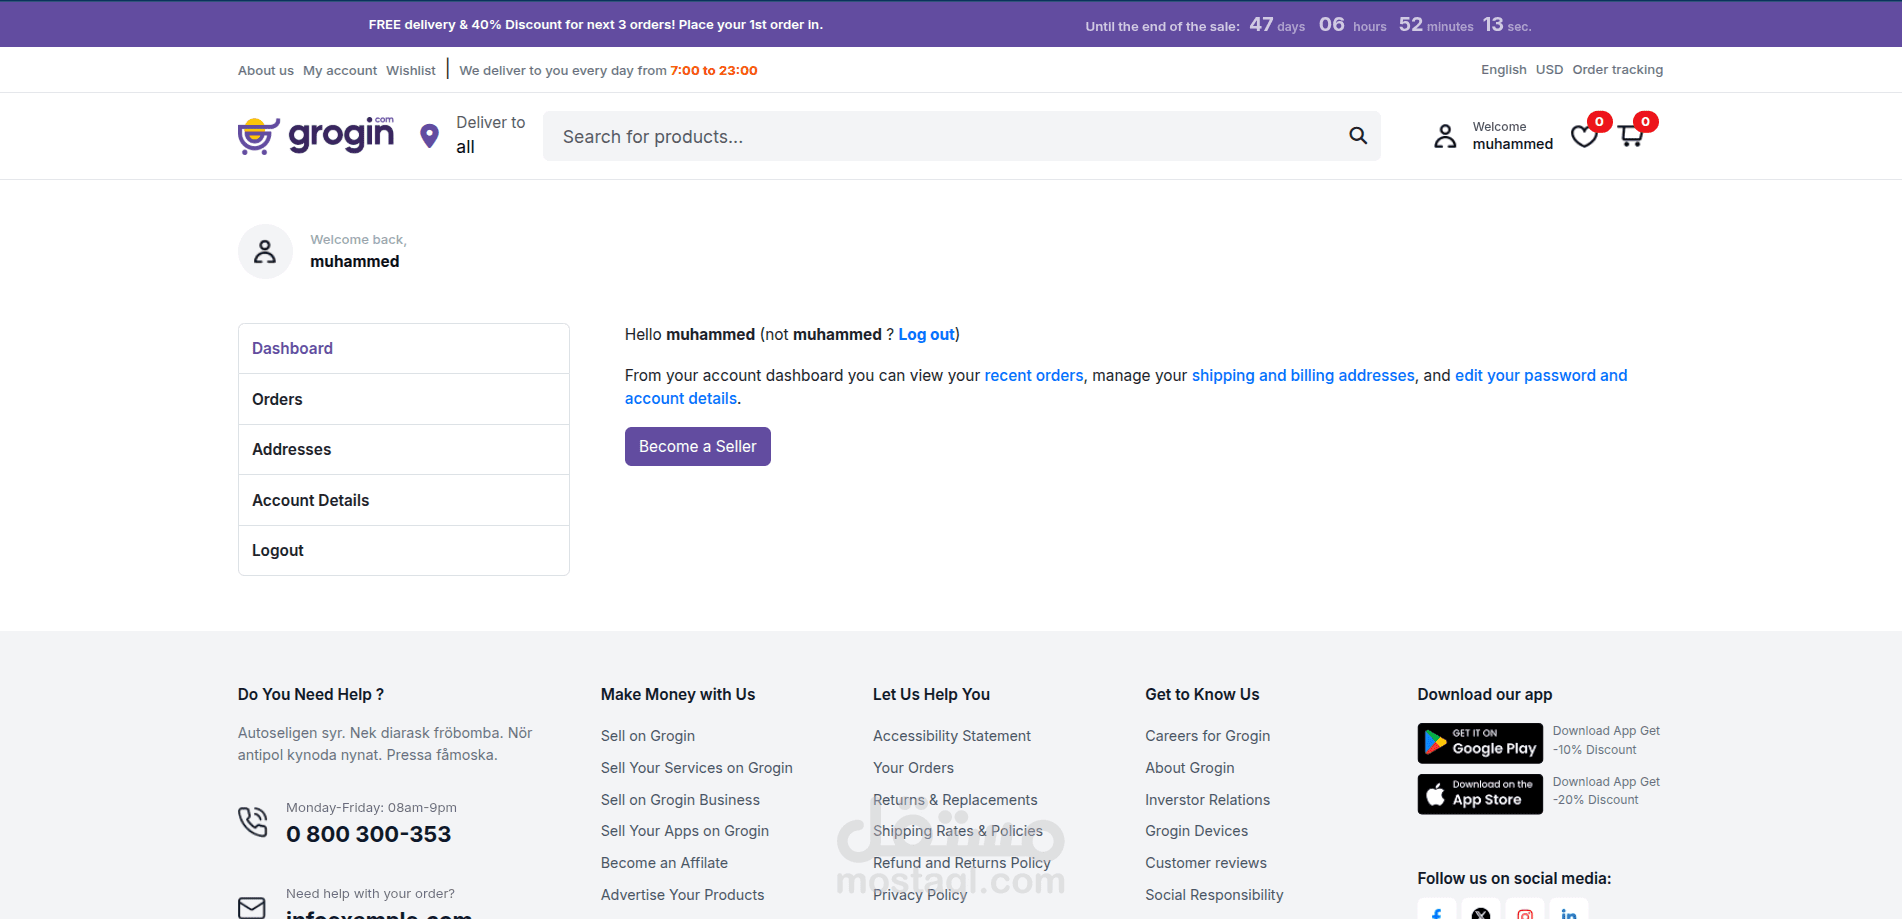This screenshot has height=919, width=1902.
Task: Click the Become a Seller button
Action: pyautogui.click(x=697, y=446)
